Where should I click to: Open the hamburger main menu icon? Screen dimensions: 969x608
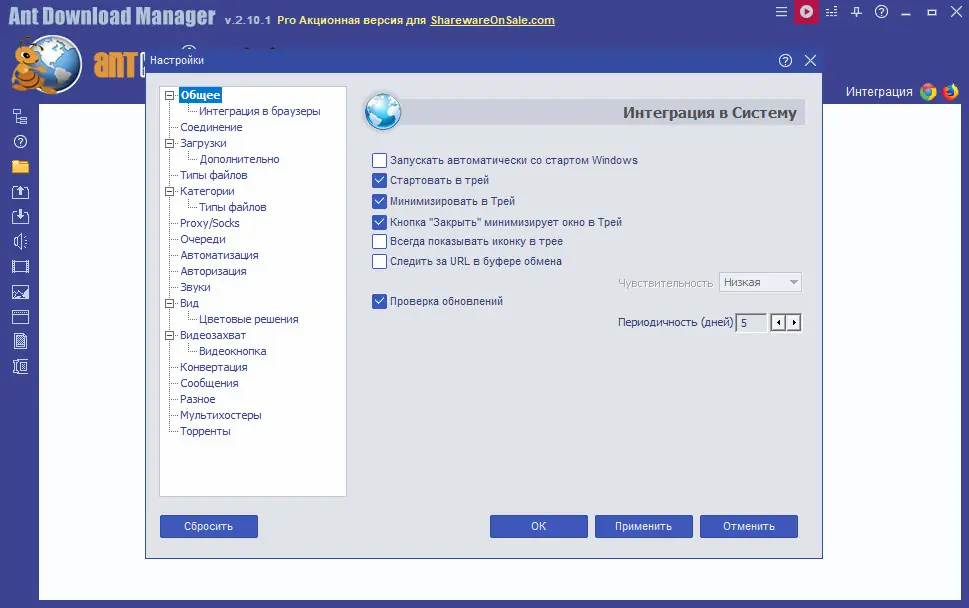point(781,12)
